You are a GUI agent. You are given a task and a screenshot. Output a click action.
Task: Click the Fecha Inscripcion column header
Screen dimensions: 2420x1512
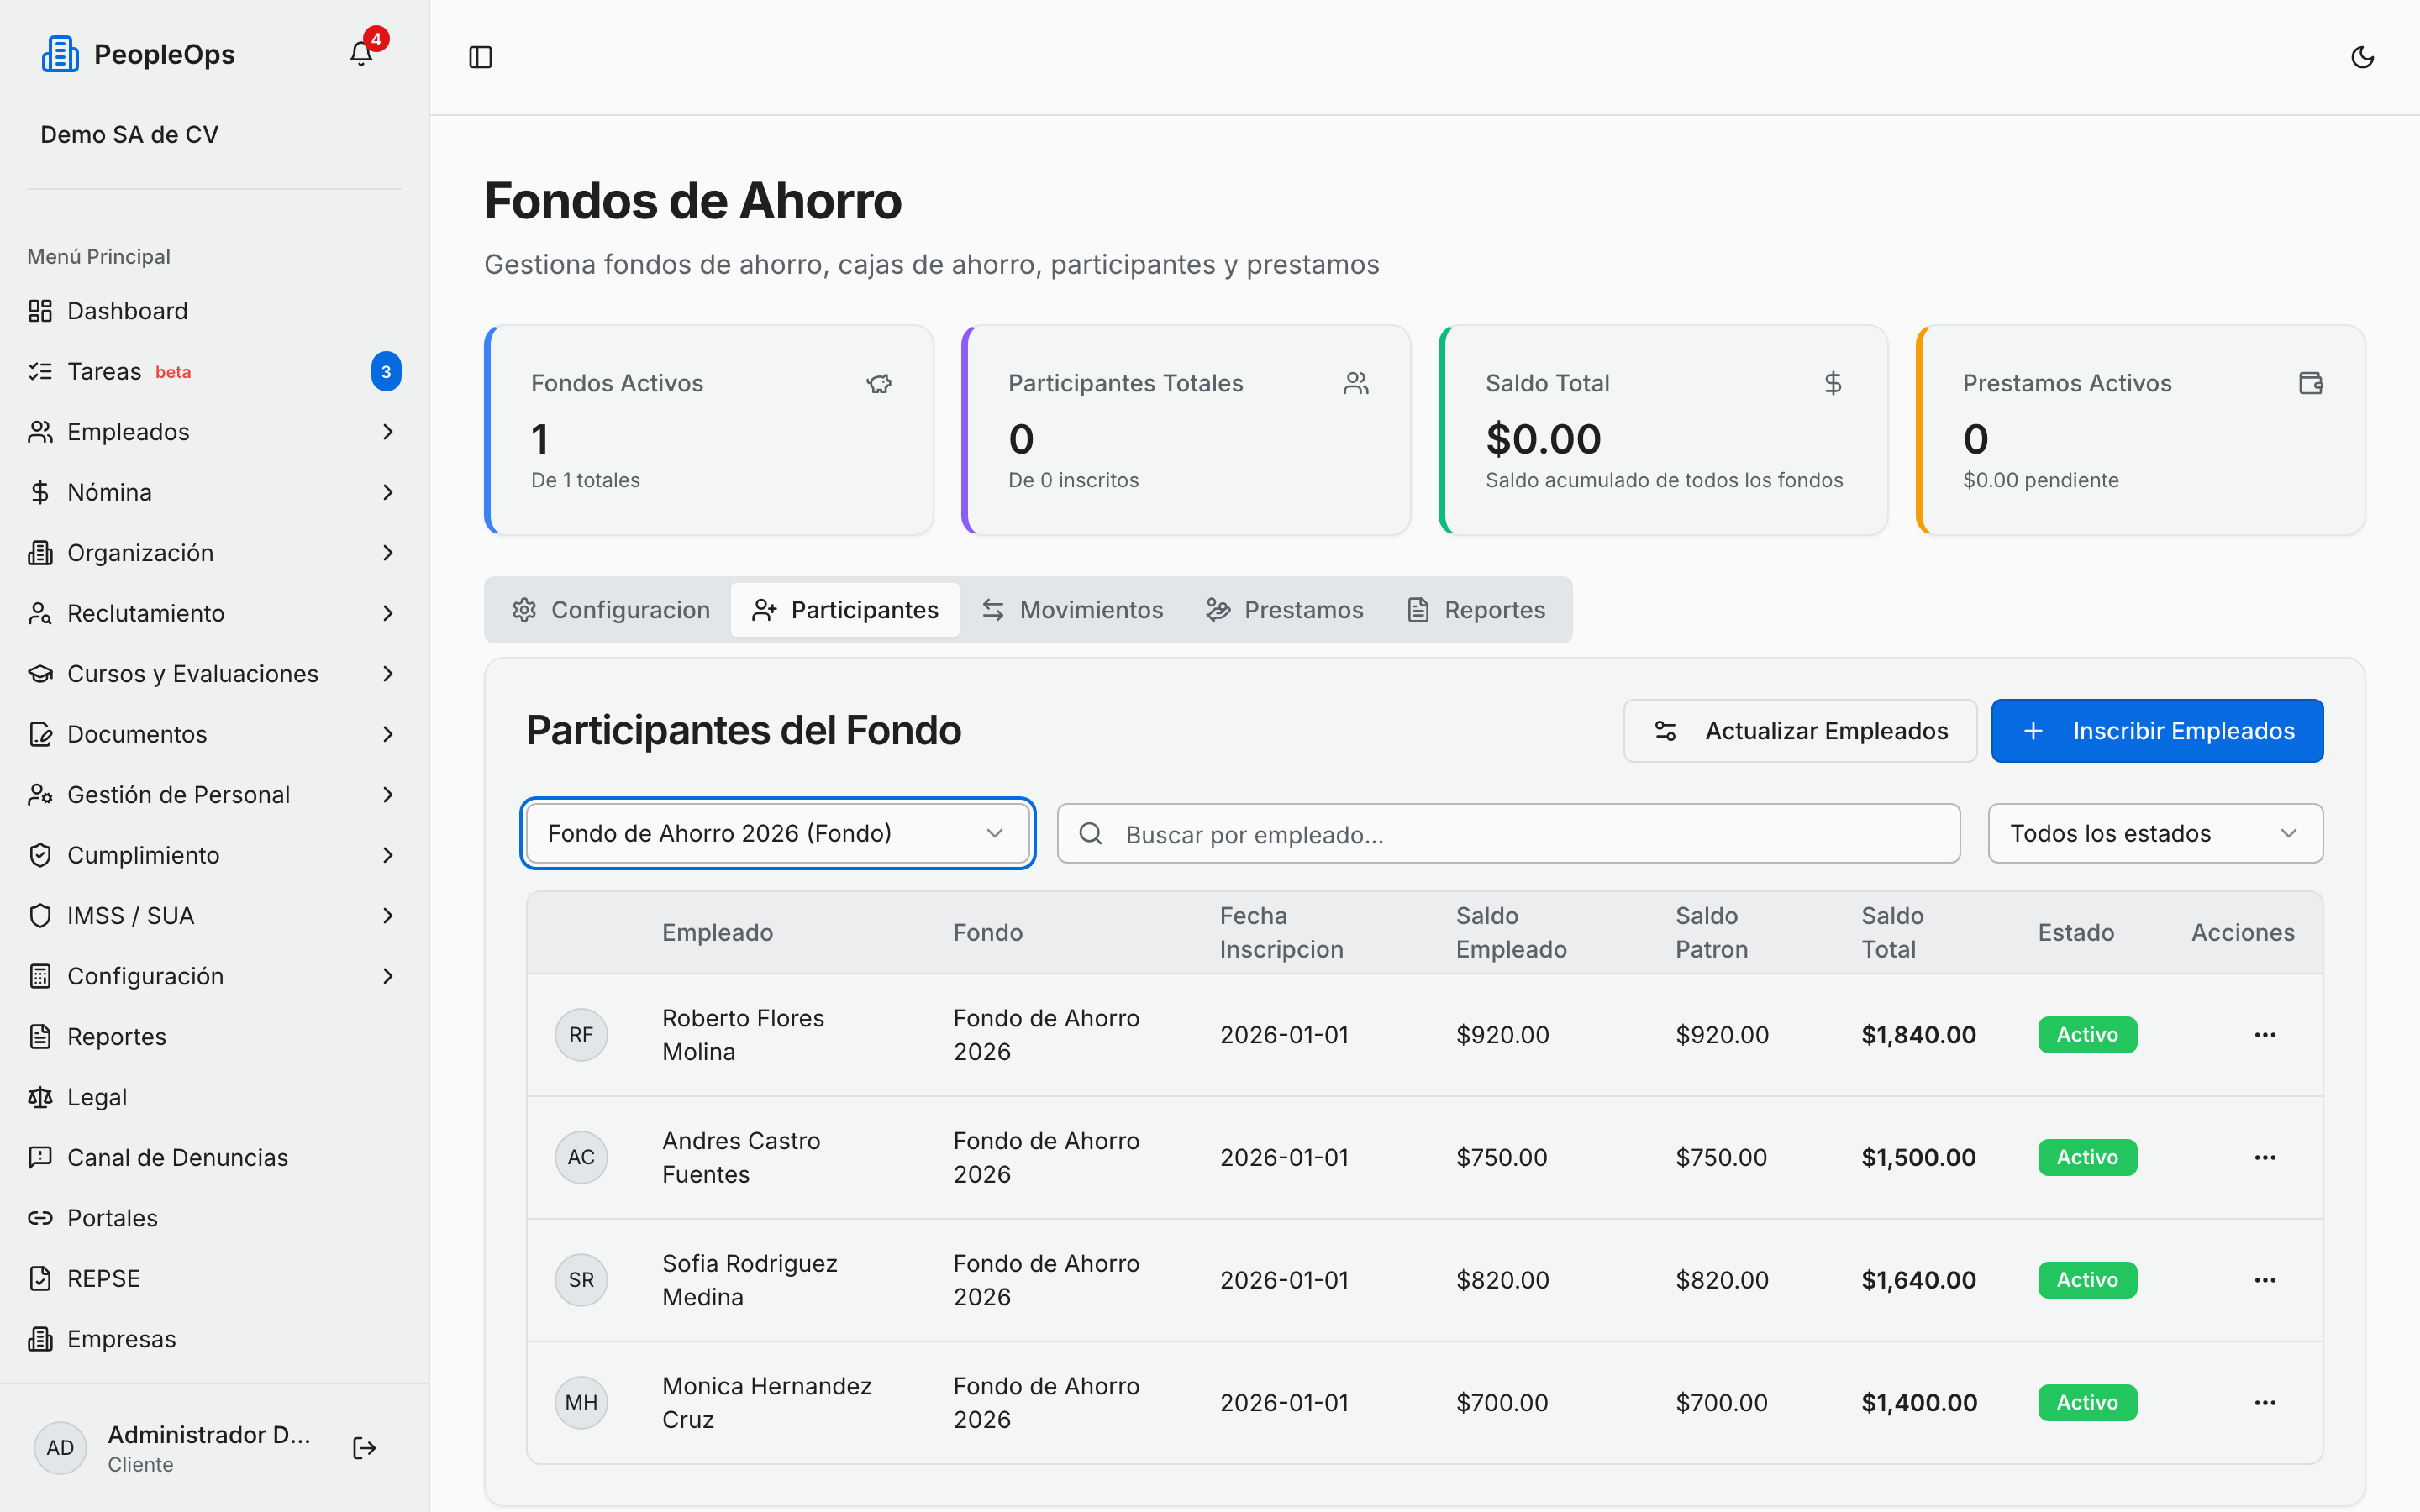1281,932
